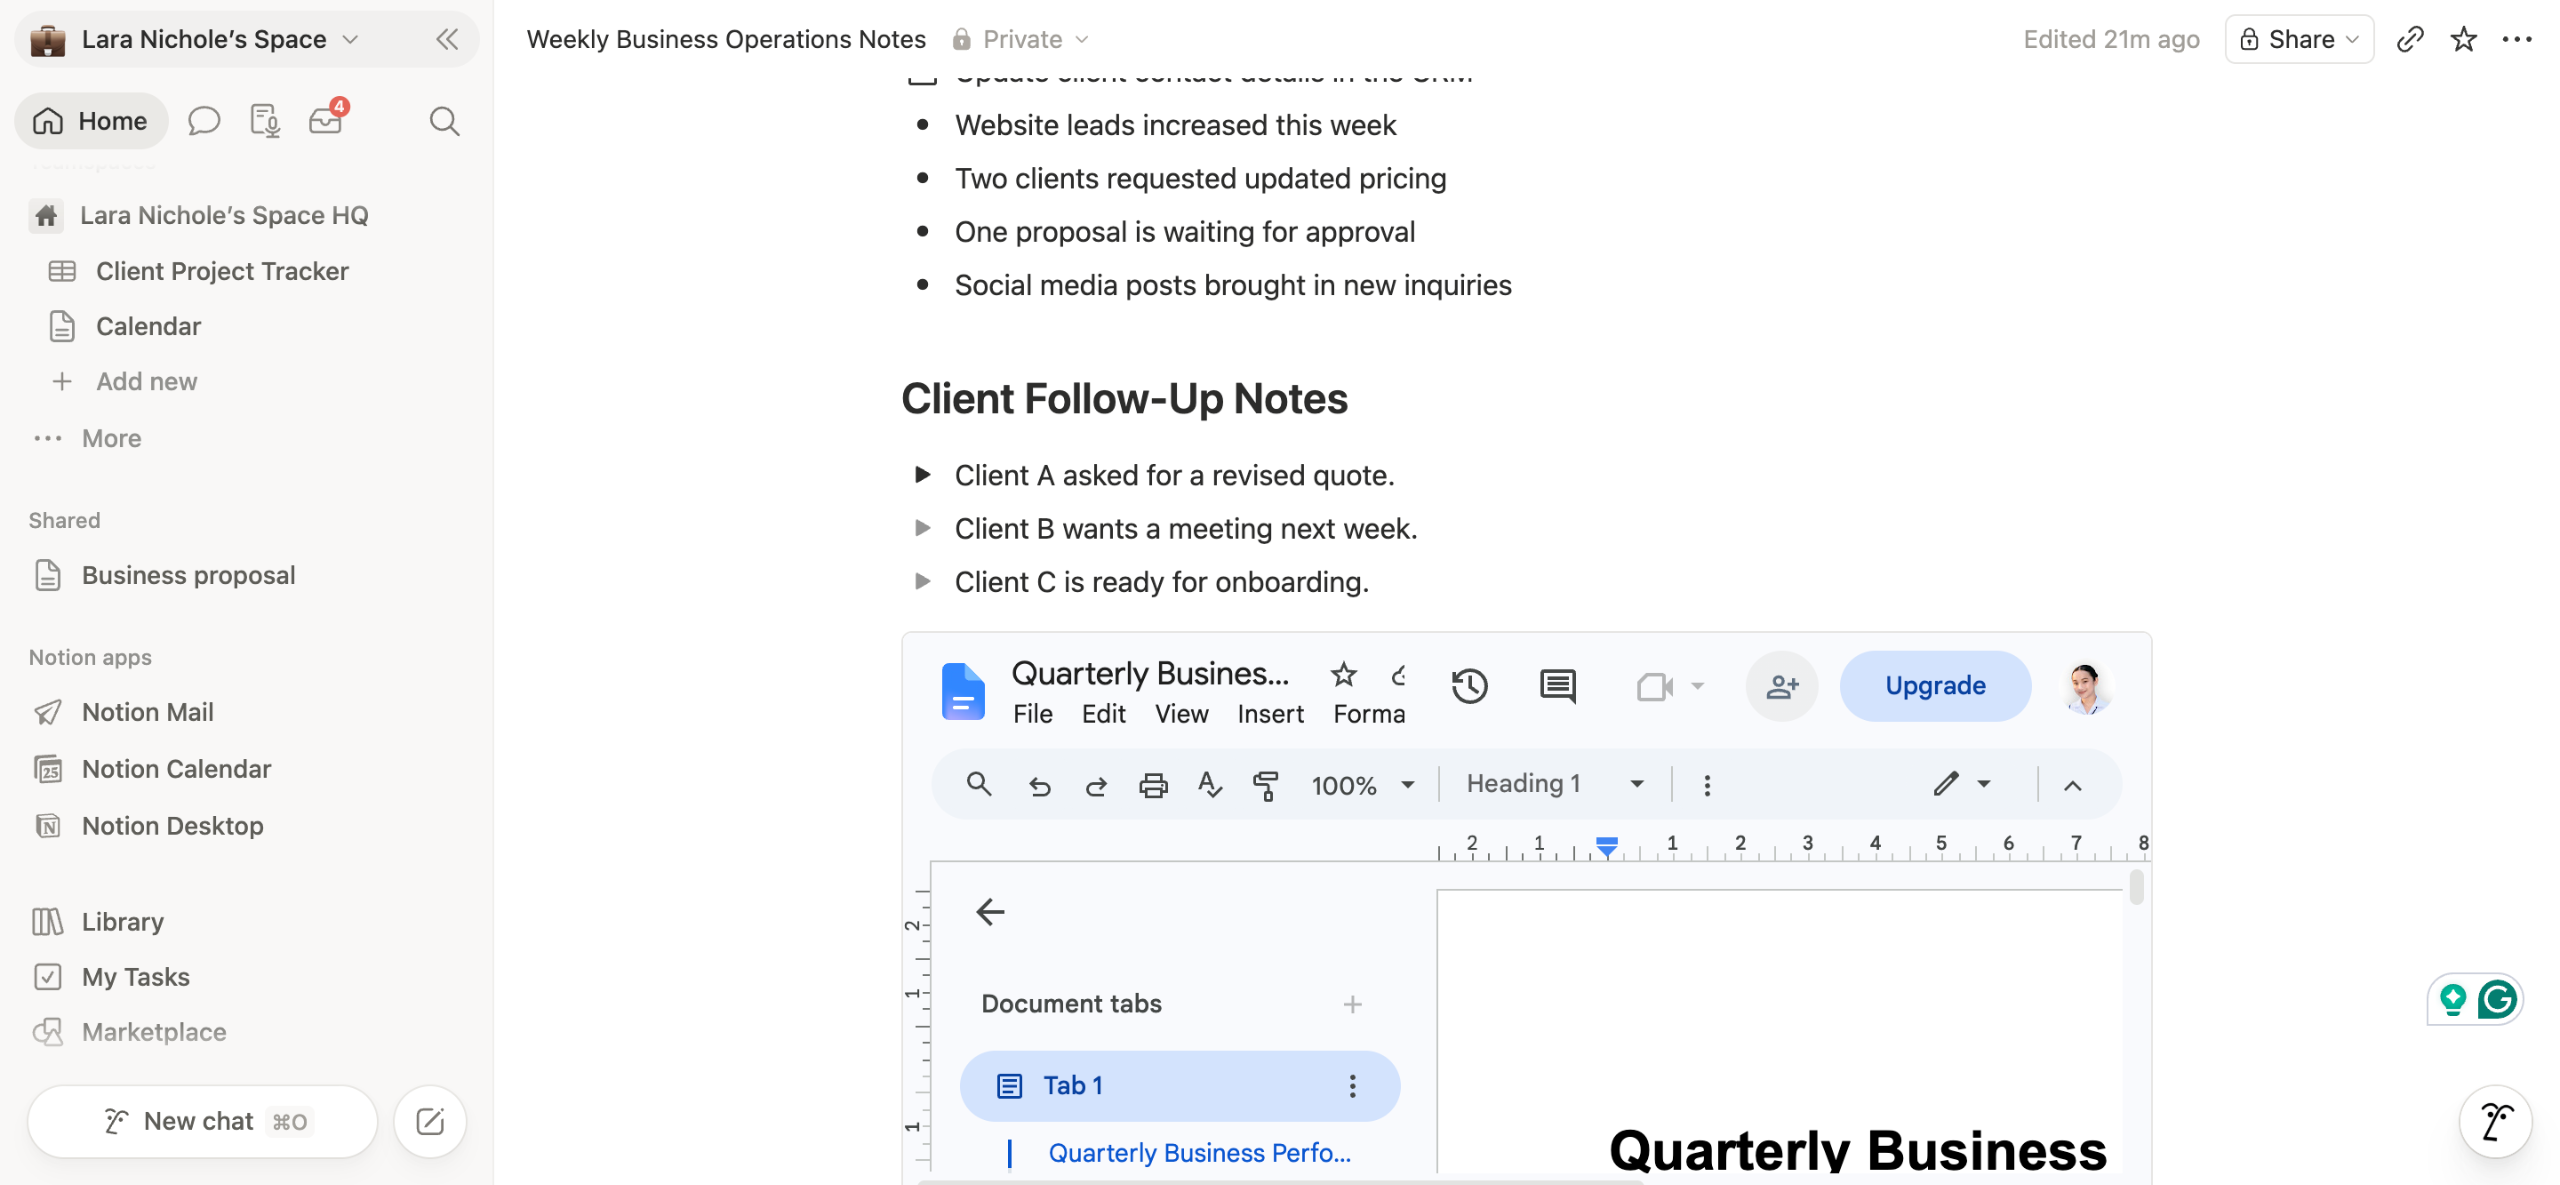Go to the Home tab
The height and width of the screenshot is (1185, 2560).
coord(91,121)
